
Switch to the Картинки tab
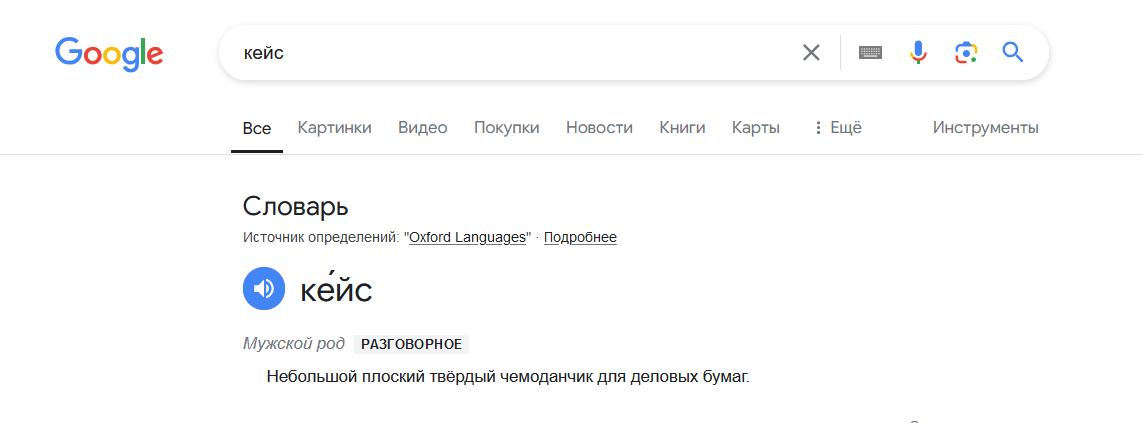pyautogui.click(x=334, y=128)
